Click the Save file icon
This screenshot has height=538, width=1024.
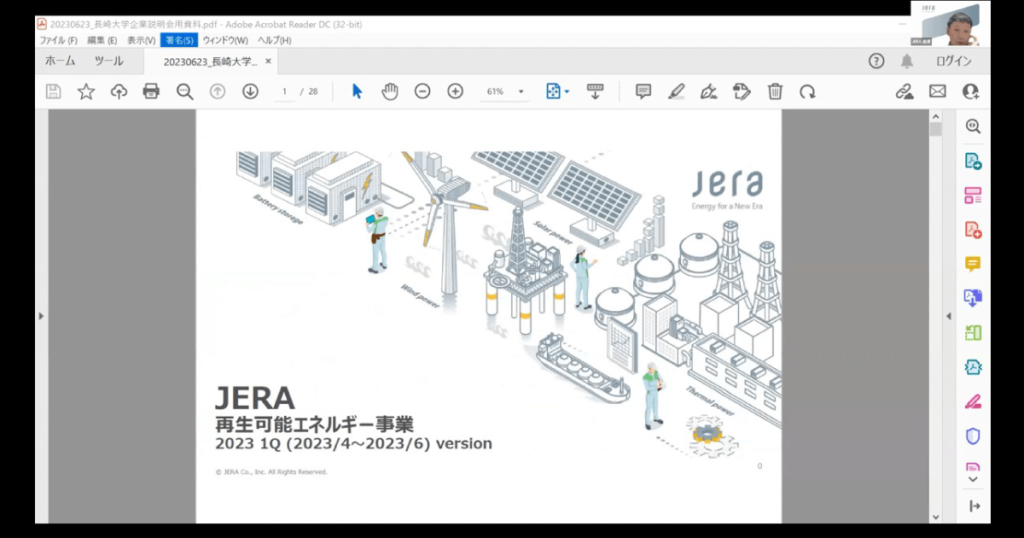point(54,91)
